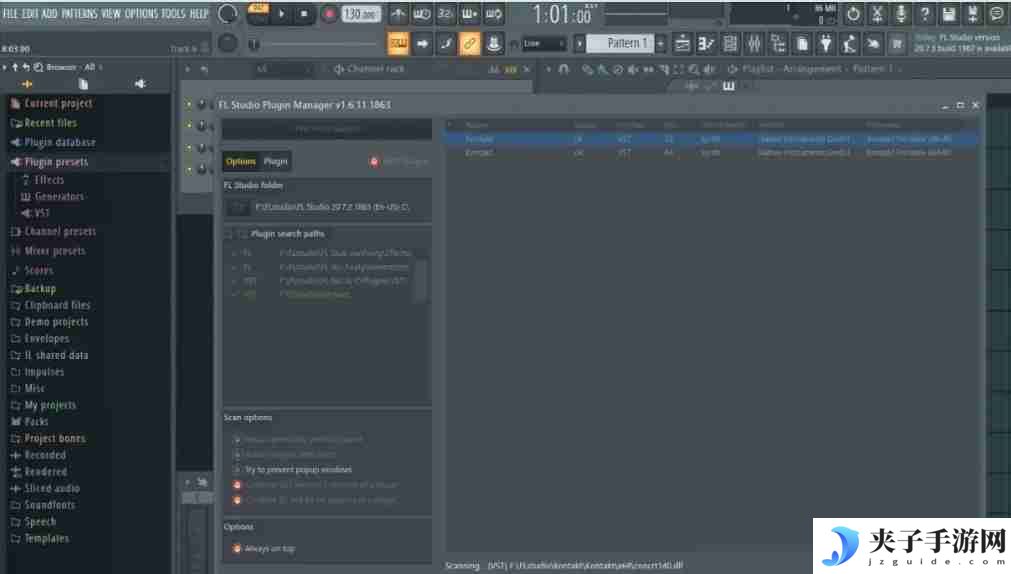Image resolution: width=1011 pixels, height=574 pixels.
Task: Open the Generators subfolder under Plugin presets
Action: [59, 197]
